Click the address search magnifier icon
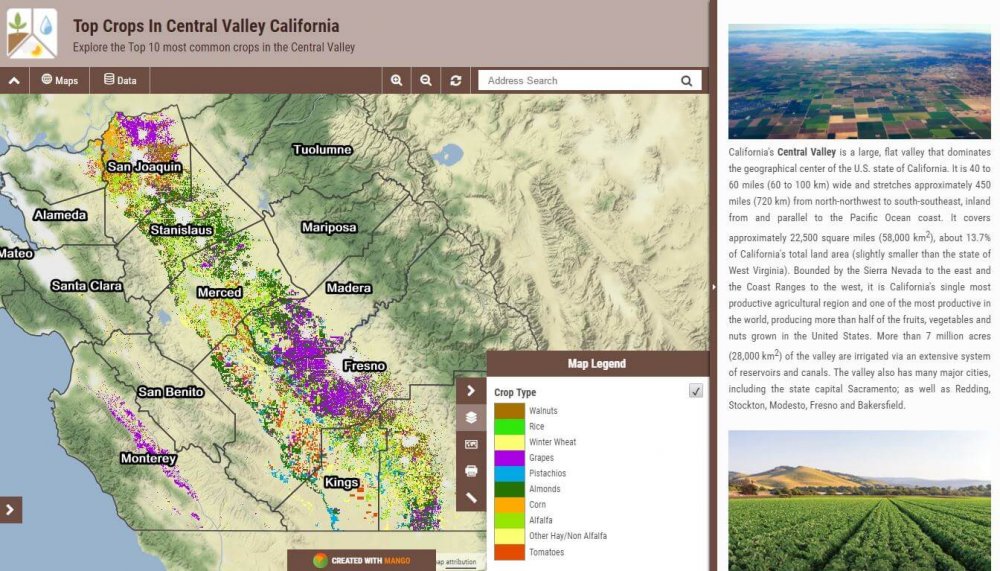The height and width of the screenshot is (571, 1000). click(686, 81)
